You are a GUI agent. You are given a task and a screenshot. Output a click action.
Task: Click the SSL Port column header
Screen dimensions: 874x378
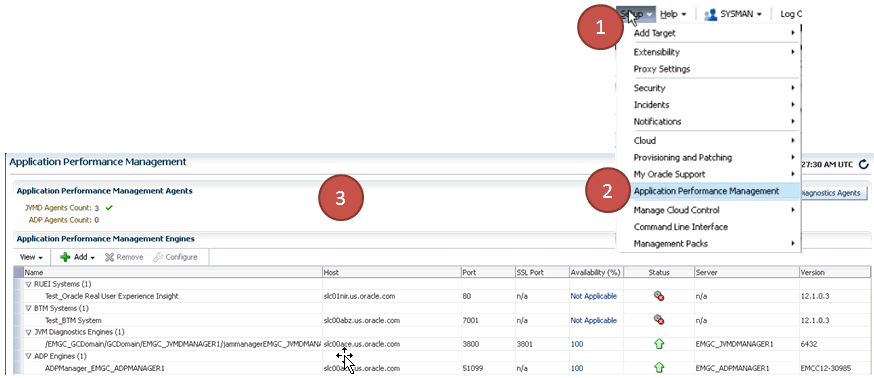[541, 273]
